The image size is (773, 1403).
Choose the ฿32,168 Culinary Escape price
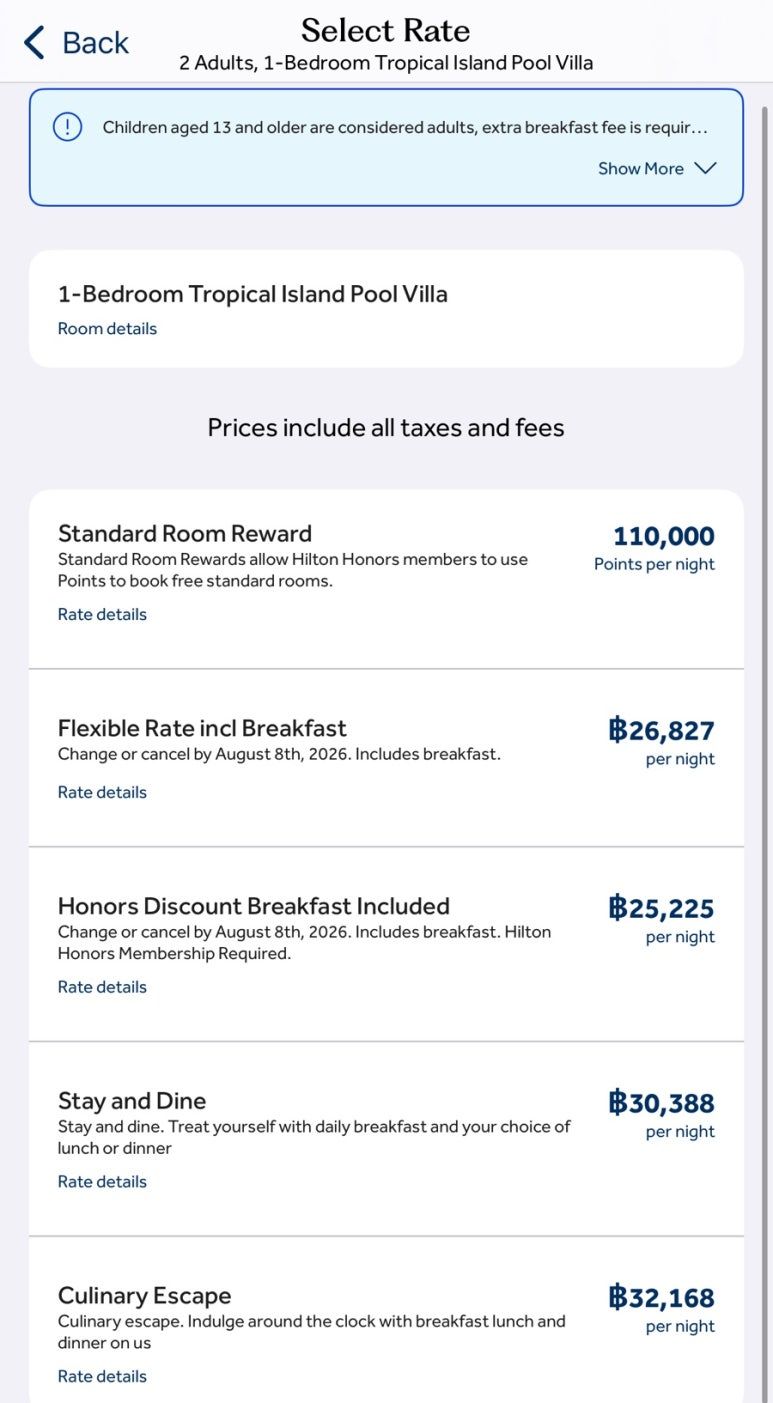point(662,1309)
